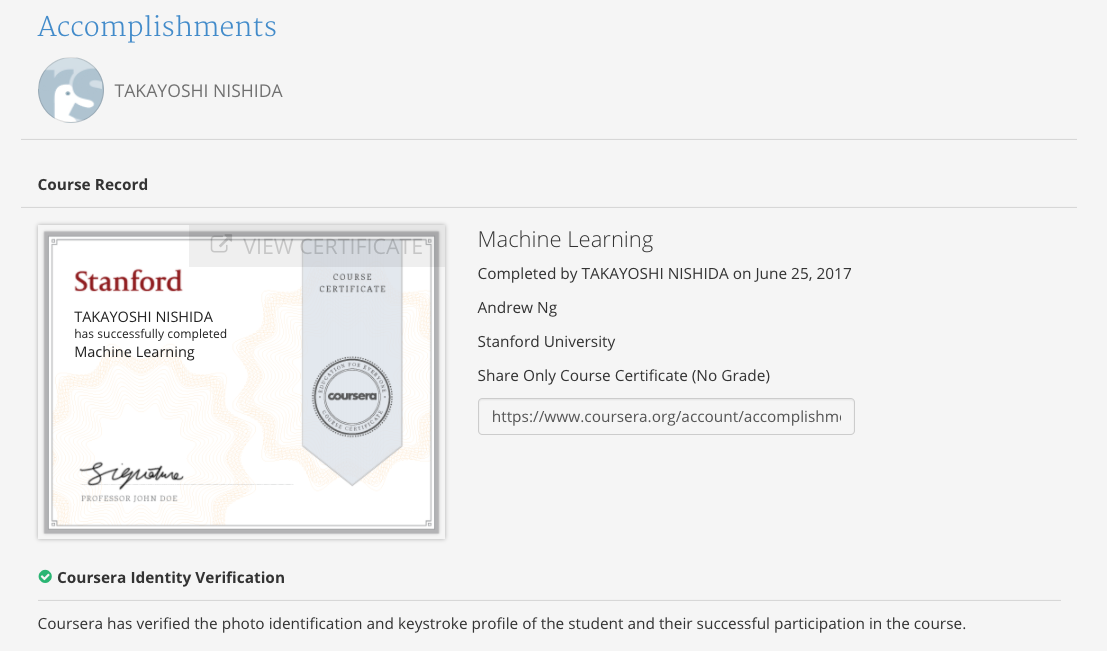Click the instructor name Andrew Ng

coord(517,308)
